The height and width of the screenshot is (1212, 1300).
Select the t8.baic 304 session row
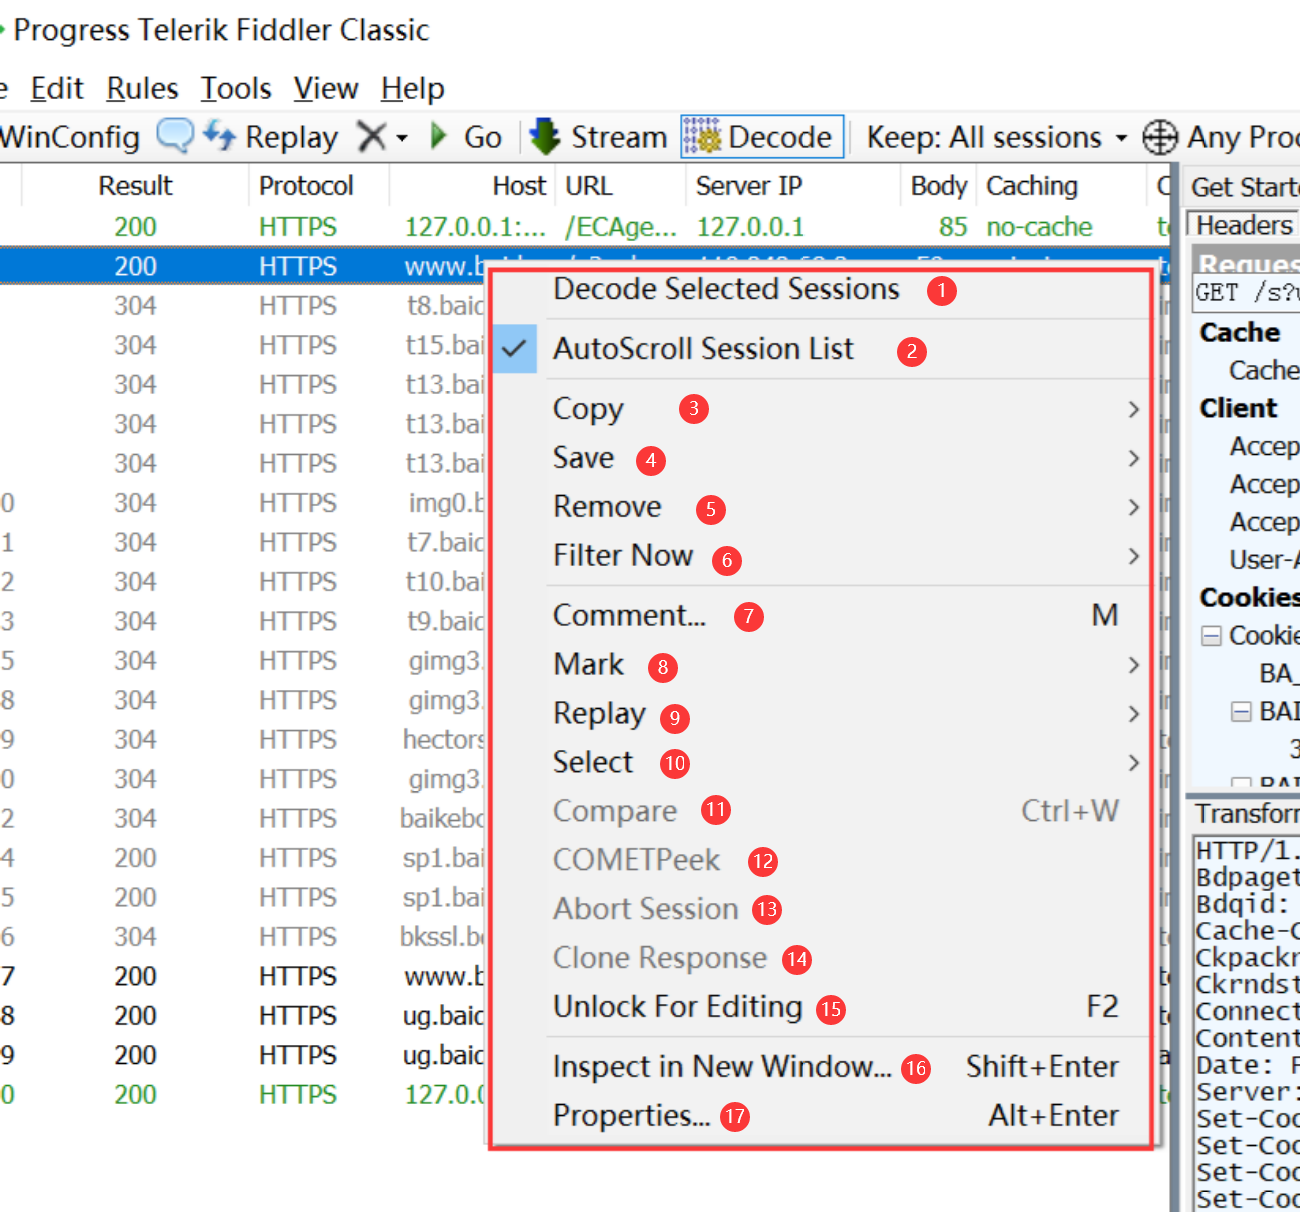click(243, 306)
